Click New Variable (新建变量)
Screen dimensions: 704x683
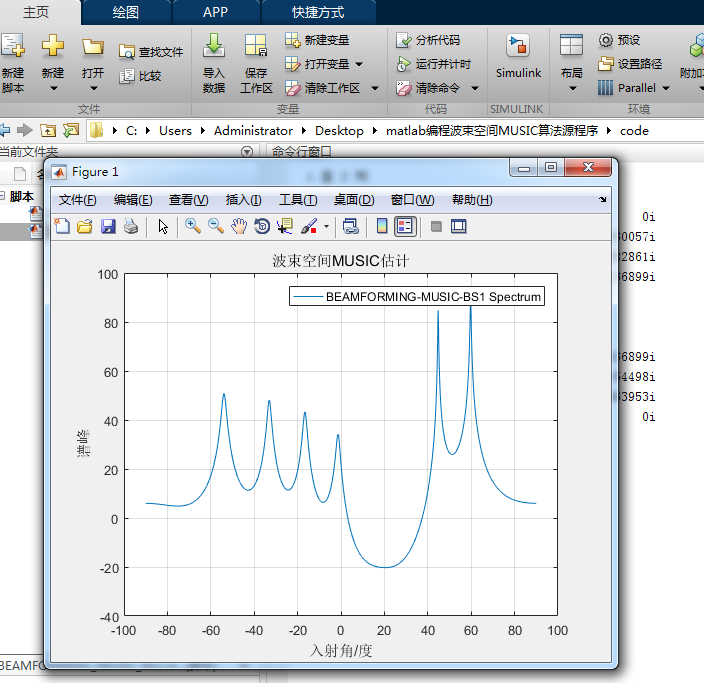[317, 40]
